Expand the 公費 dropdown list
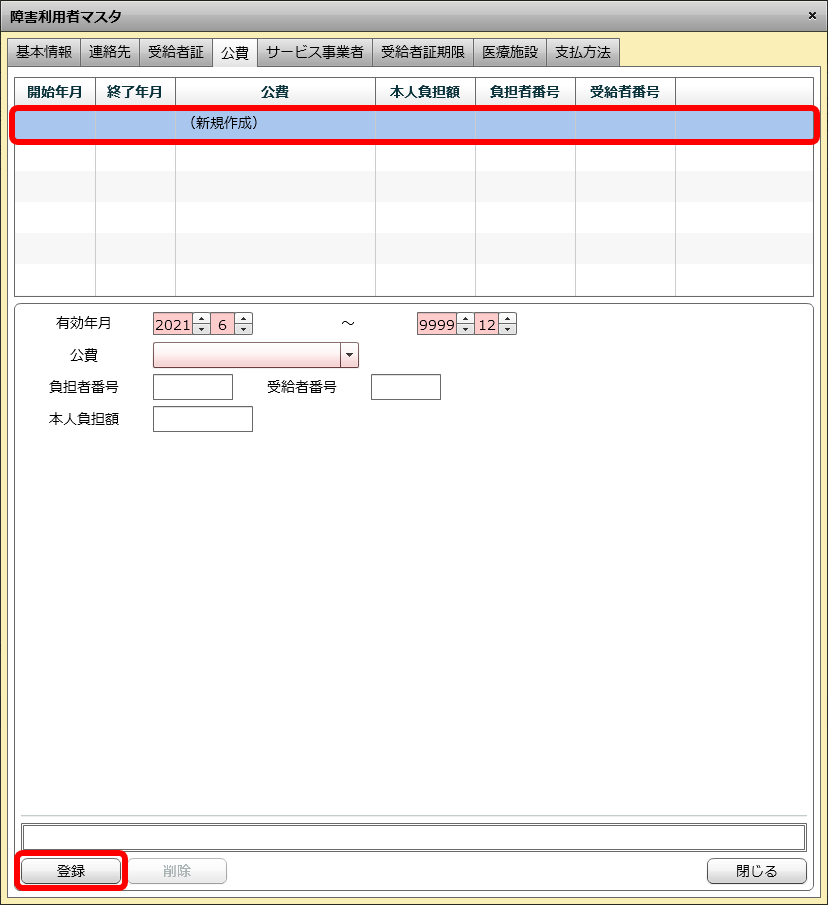828x905 pixels. coord(349,355)
